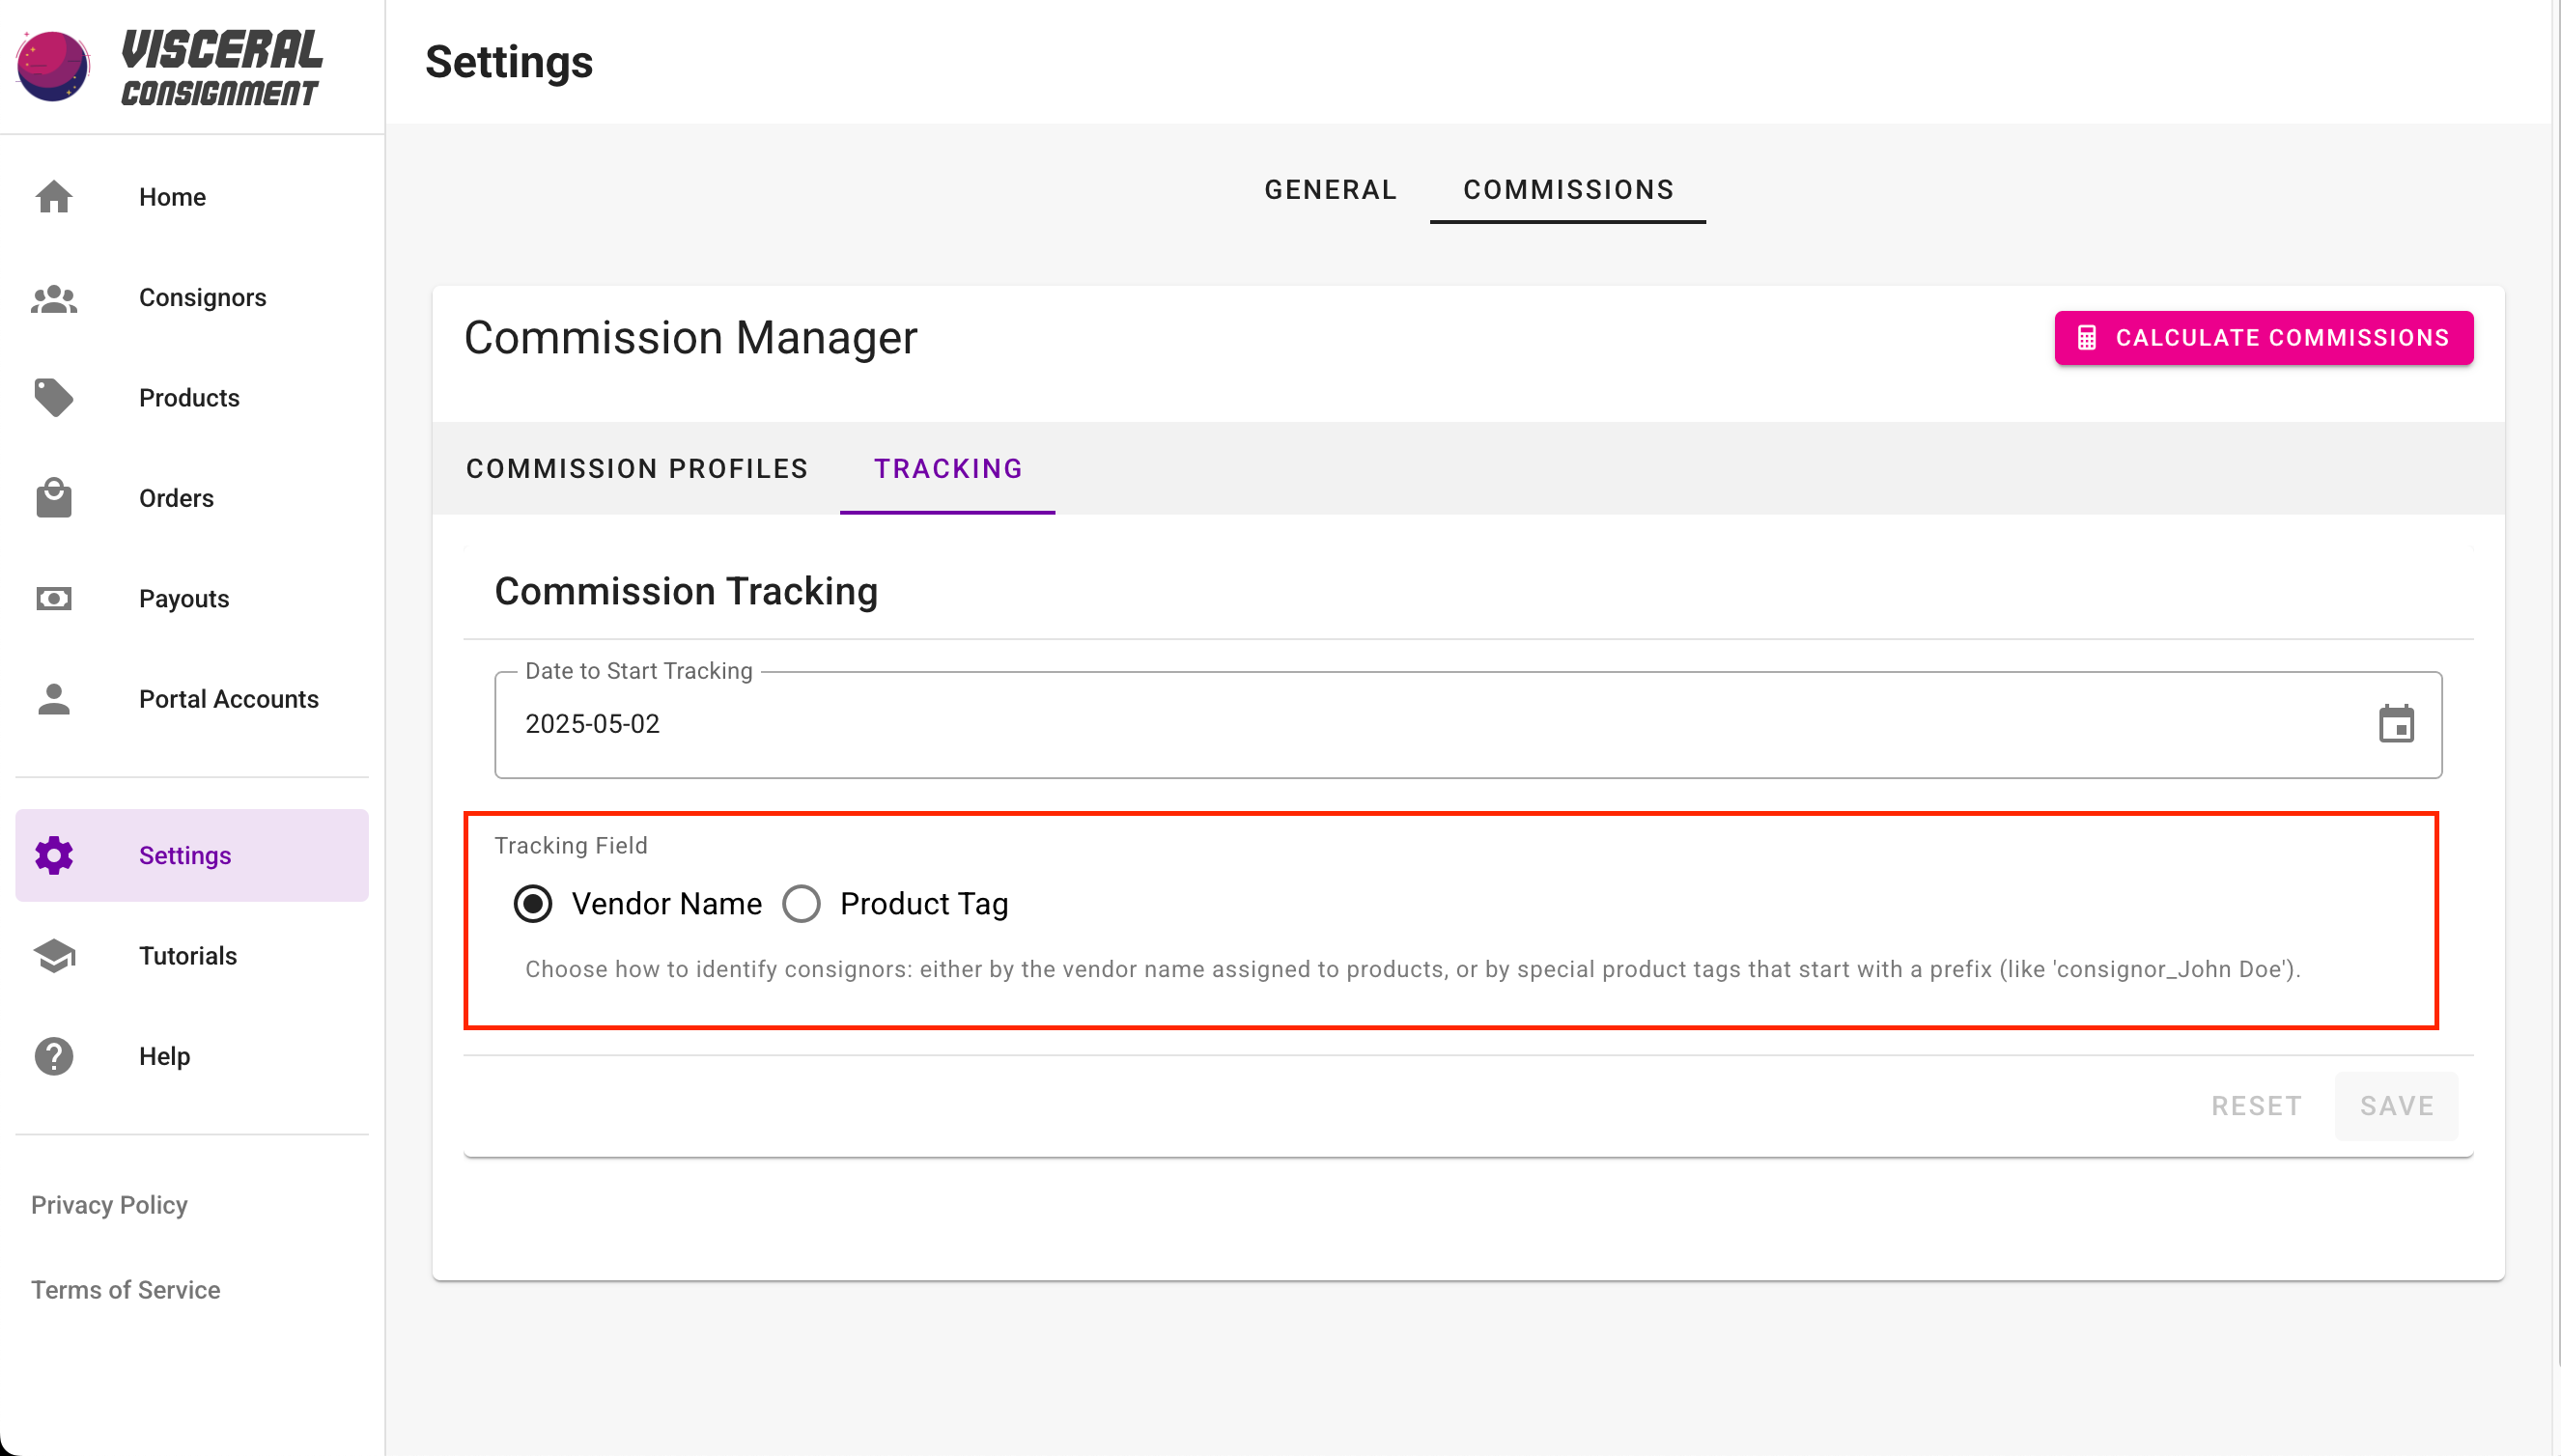Open the Privacy Policy link
The width and height of the screenshot is (2561, 1456).
click(109, 1205)
